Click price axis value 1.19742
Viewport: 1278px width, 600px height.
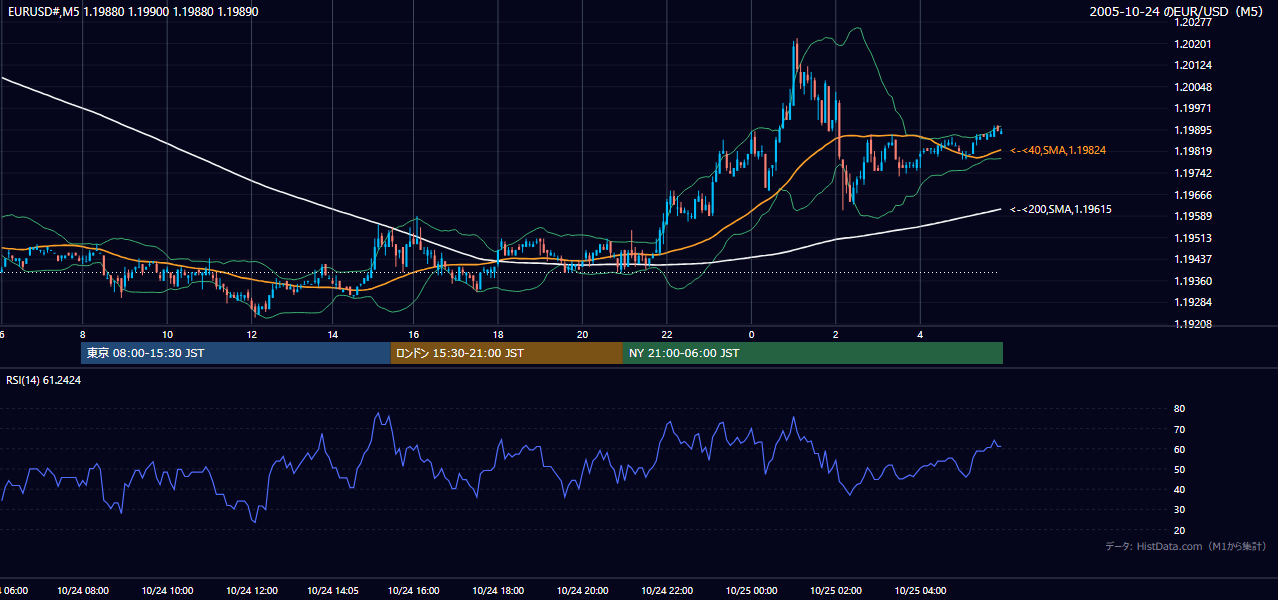click(x=1194, y=173)
